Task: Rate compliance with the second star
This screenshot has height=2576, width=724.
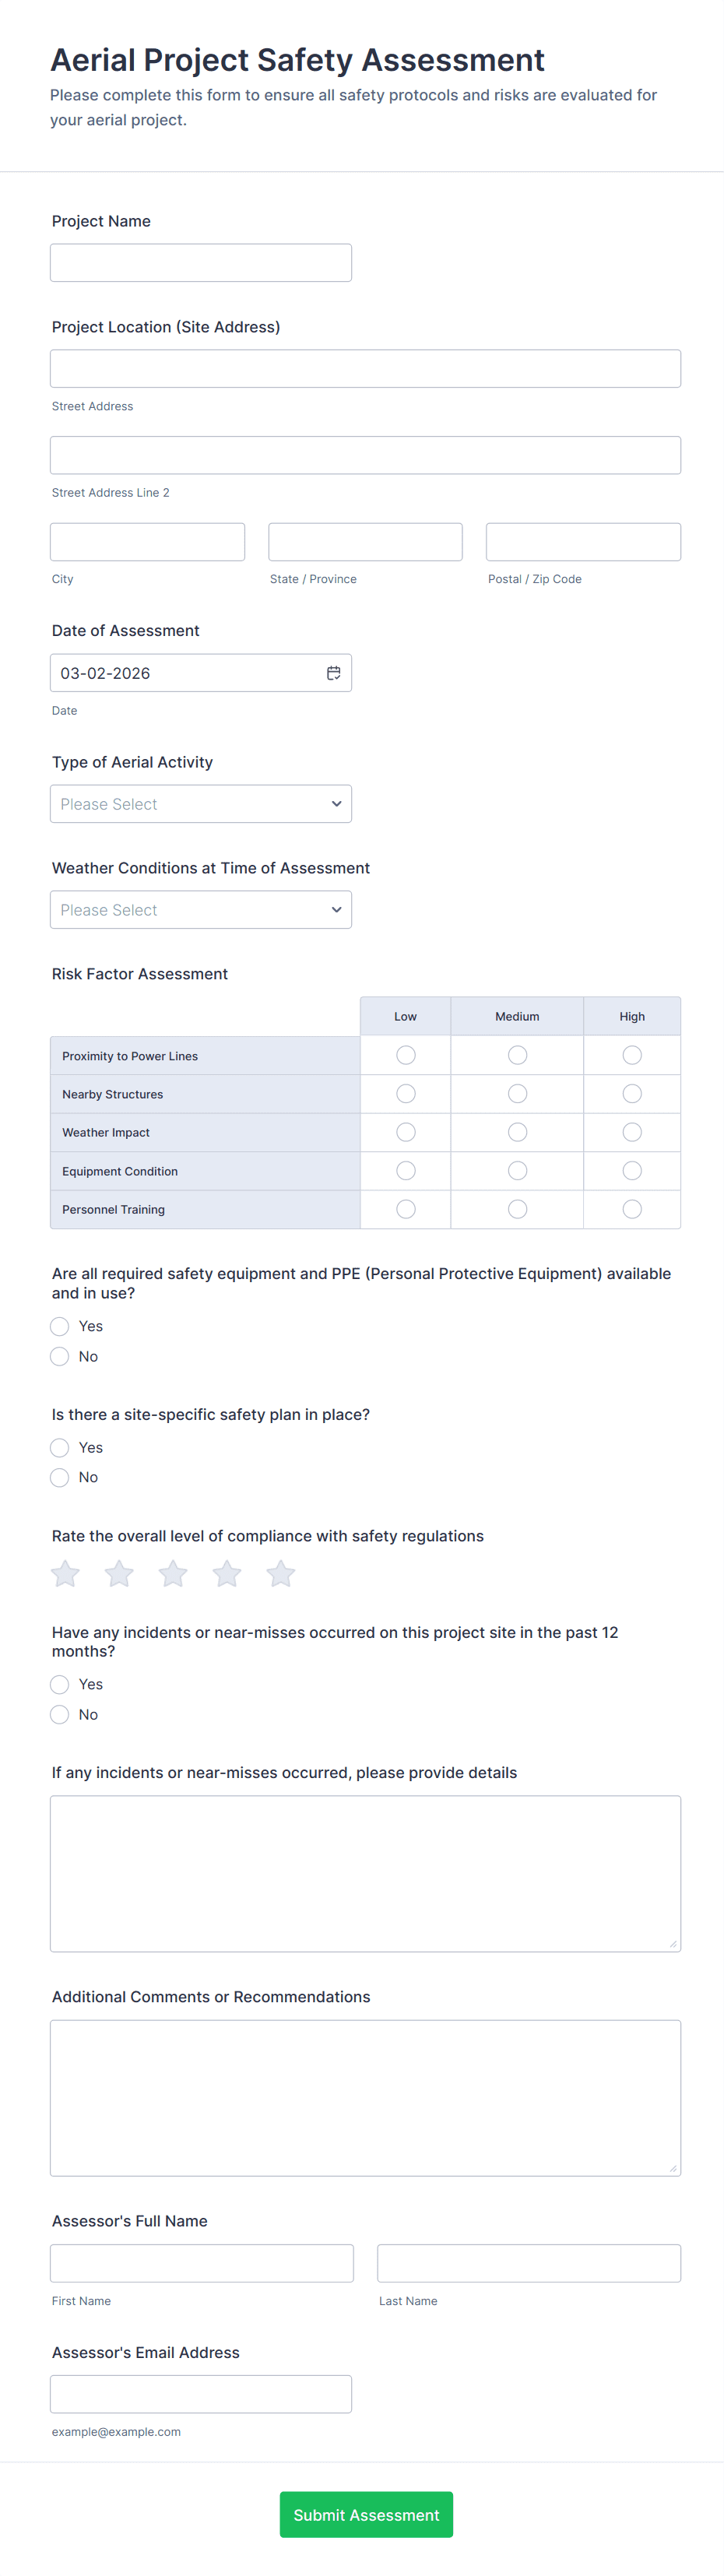Action: click(x=119, y=1574)
